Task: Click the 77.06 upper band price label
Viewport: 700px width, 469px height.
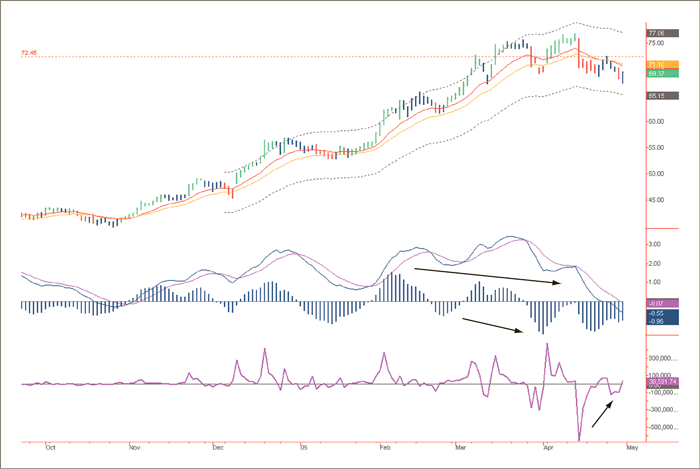Action: coord(661,32)
